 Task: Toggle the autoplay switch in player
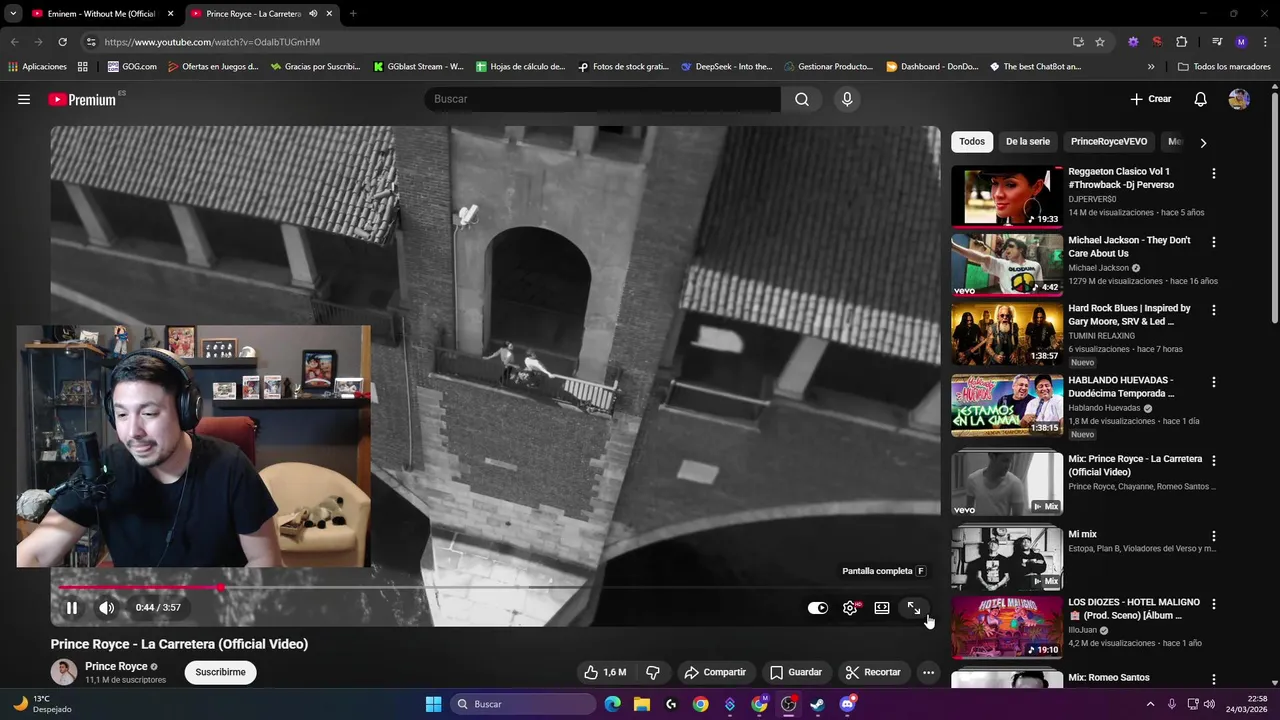point(818,607)
